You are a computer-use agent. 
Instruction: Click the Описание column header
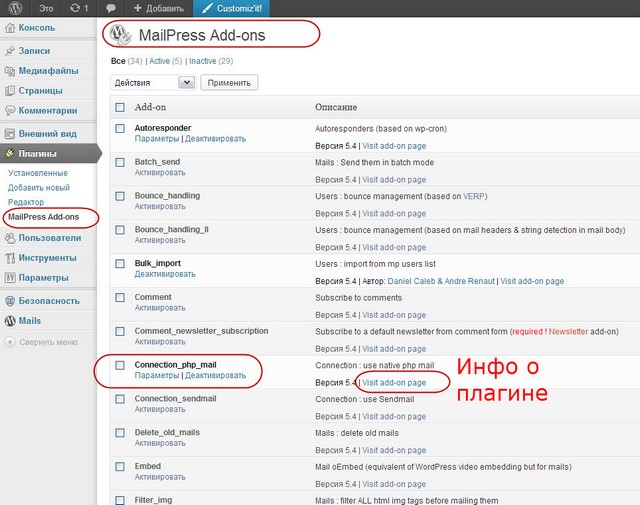[x=336, y=107]
